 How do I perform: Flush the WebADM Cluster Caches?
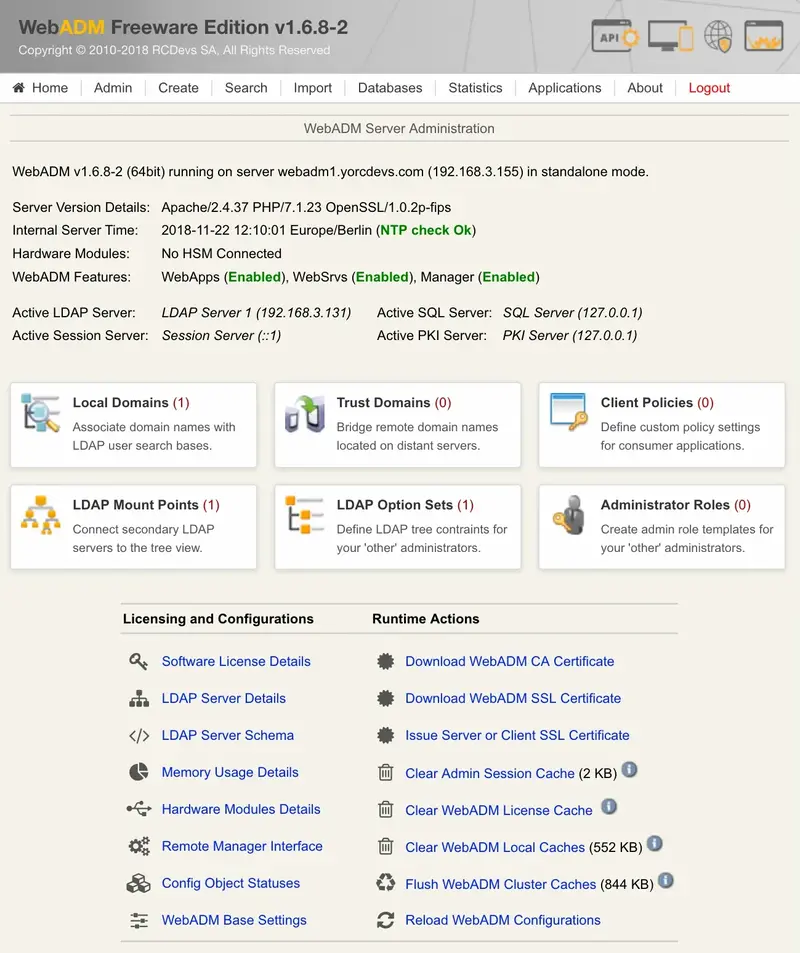pyautogui.click(x=501, y=884)
